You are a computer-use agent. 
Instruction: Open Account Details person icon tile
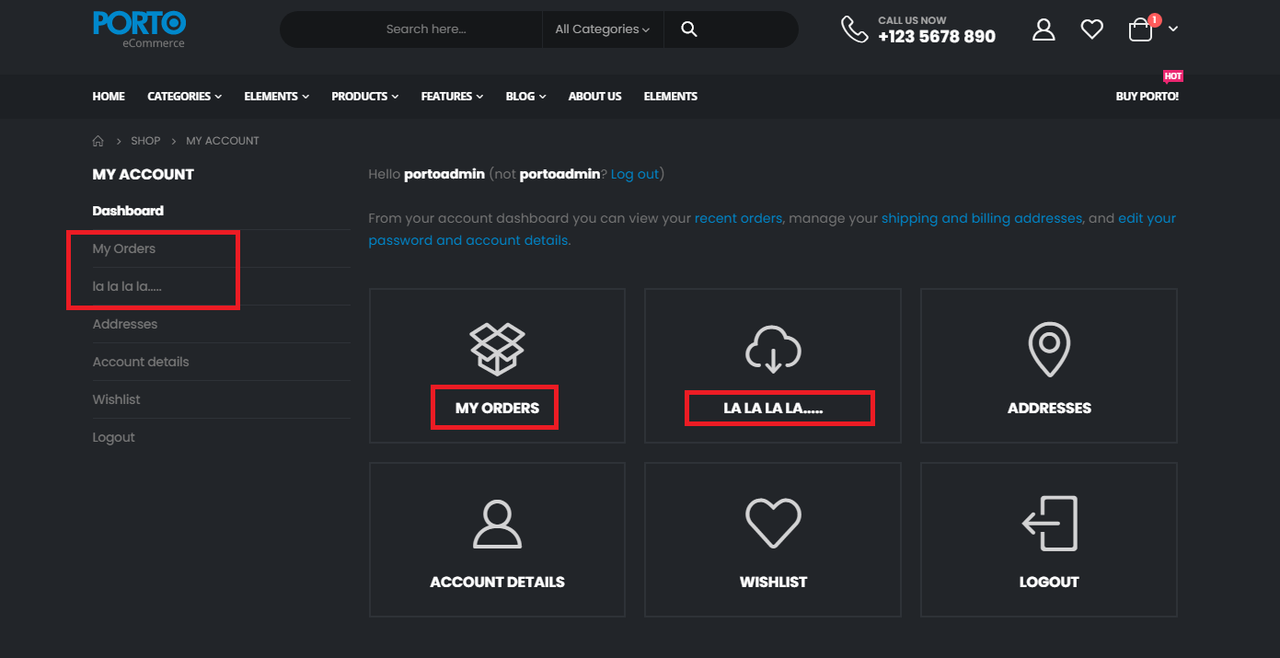pyautogui.click(x=497, y=524)
